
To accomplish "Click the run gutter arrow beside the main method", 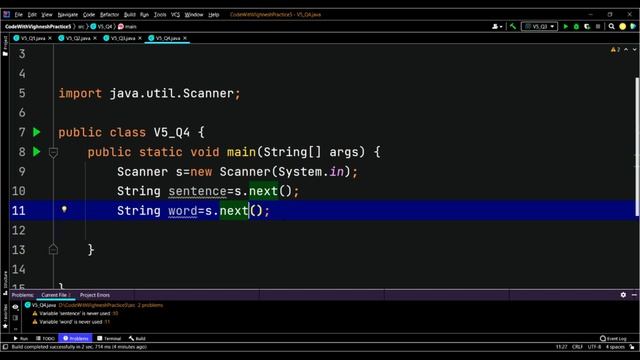I will [37, 152].
